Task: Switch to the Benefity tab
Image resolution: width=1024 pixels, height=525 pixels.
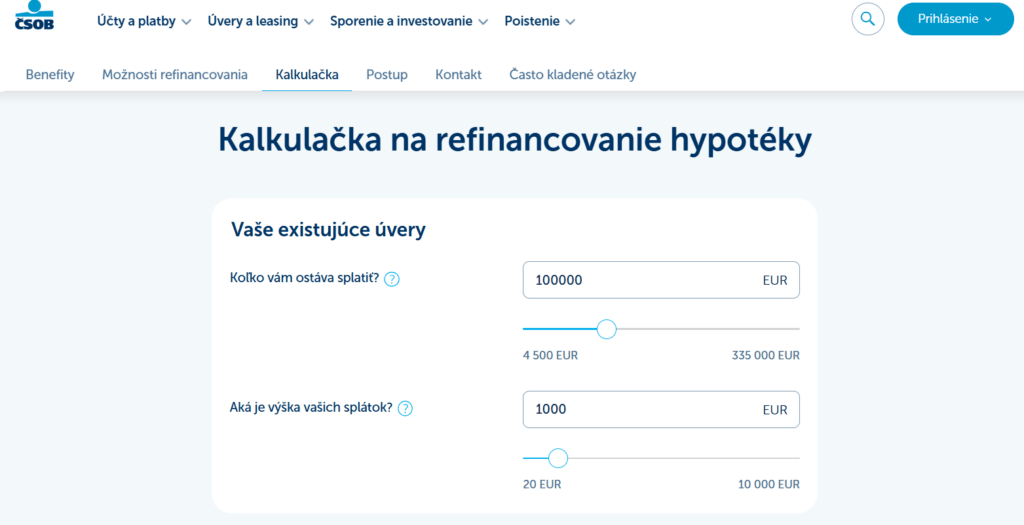Action: click(x=50, y=75)
